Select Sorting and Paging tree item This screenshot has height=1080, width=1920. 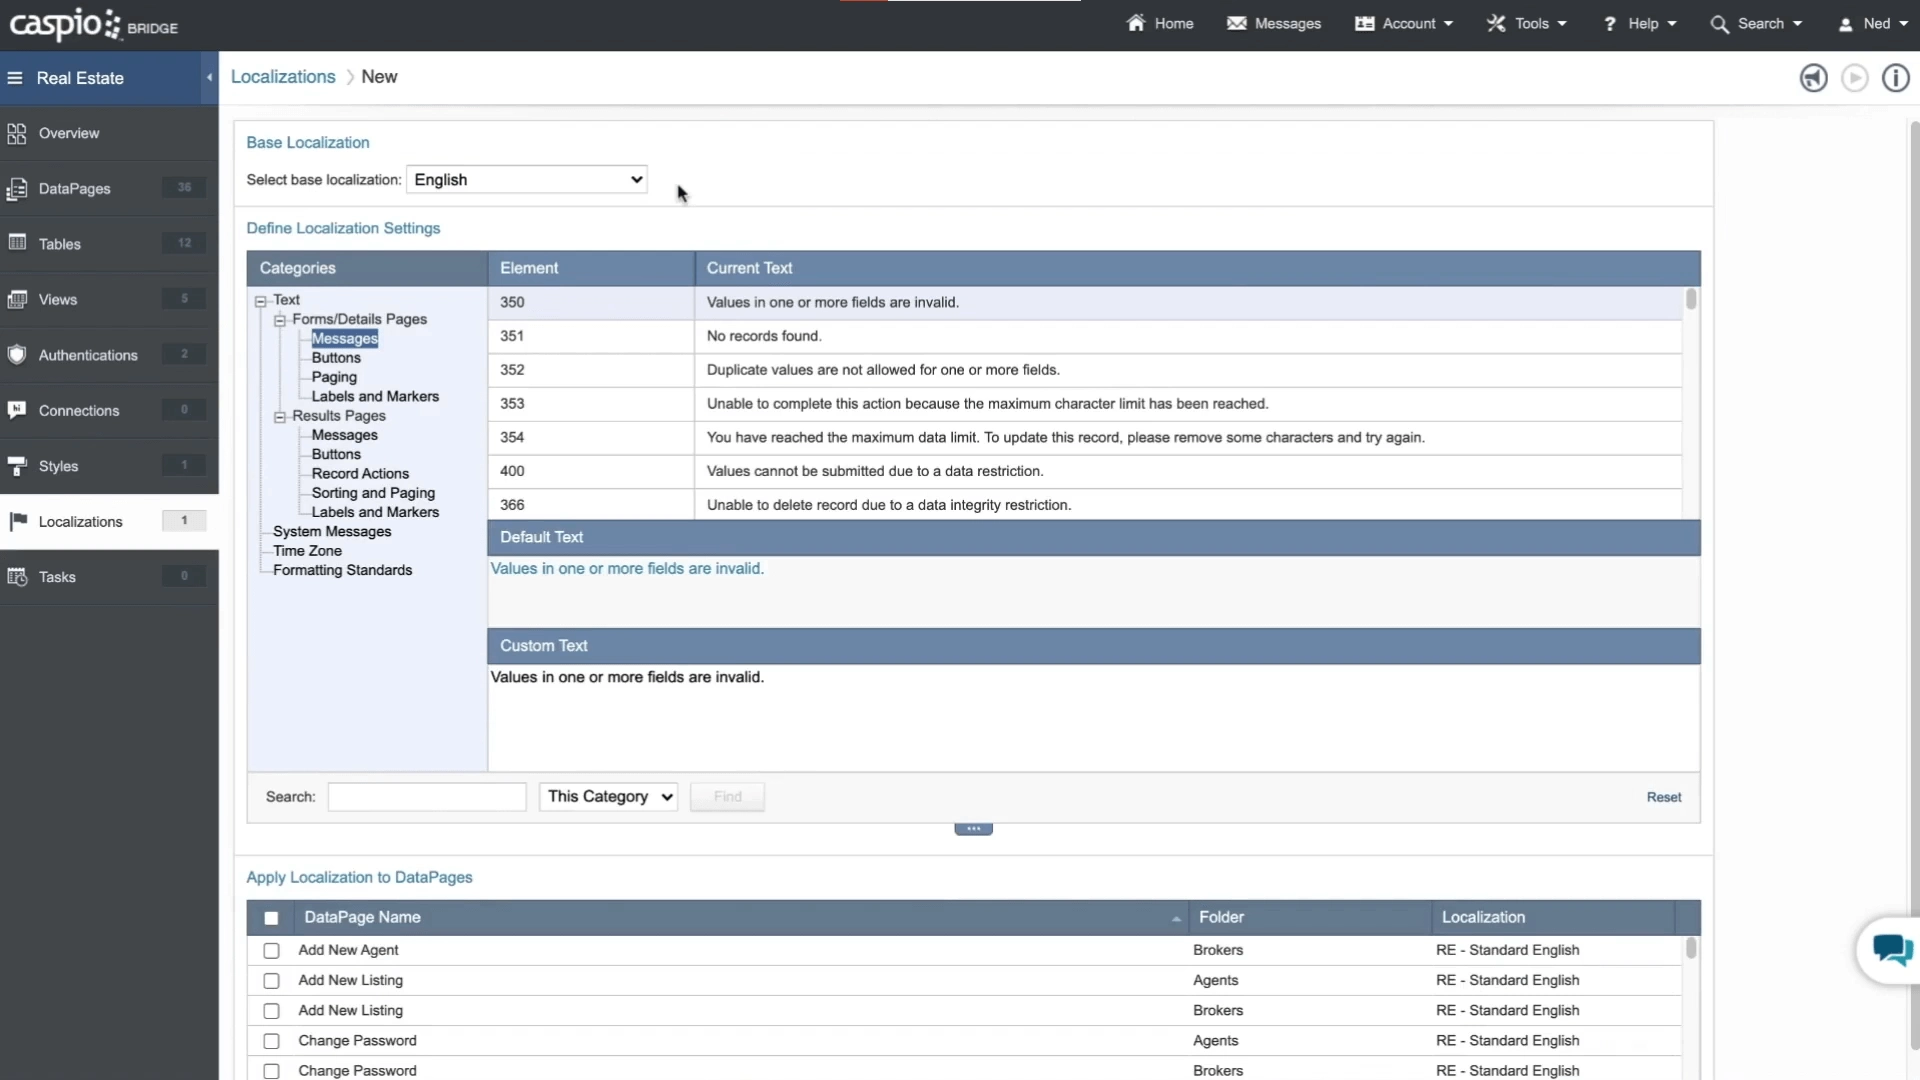click(373, 493)
